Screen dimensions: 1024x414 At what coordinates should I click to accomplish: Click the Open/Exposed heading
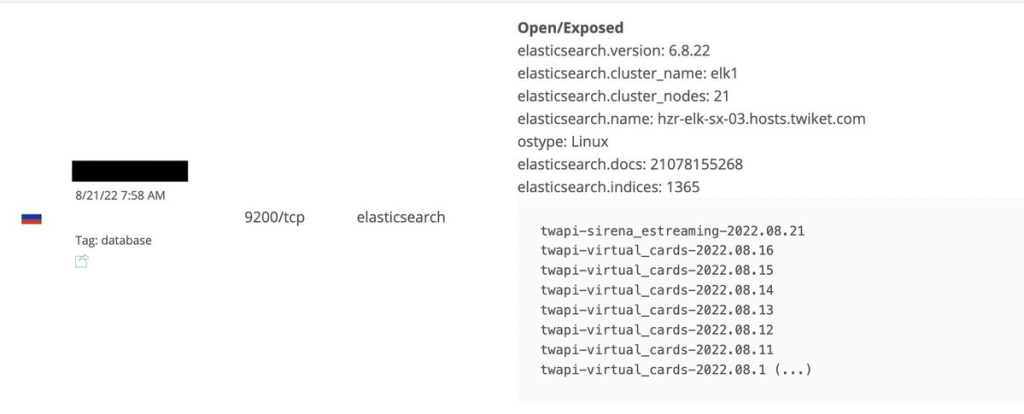click(x=570, y=28)
